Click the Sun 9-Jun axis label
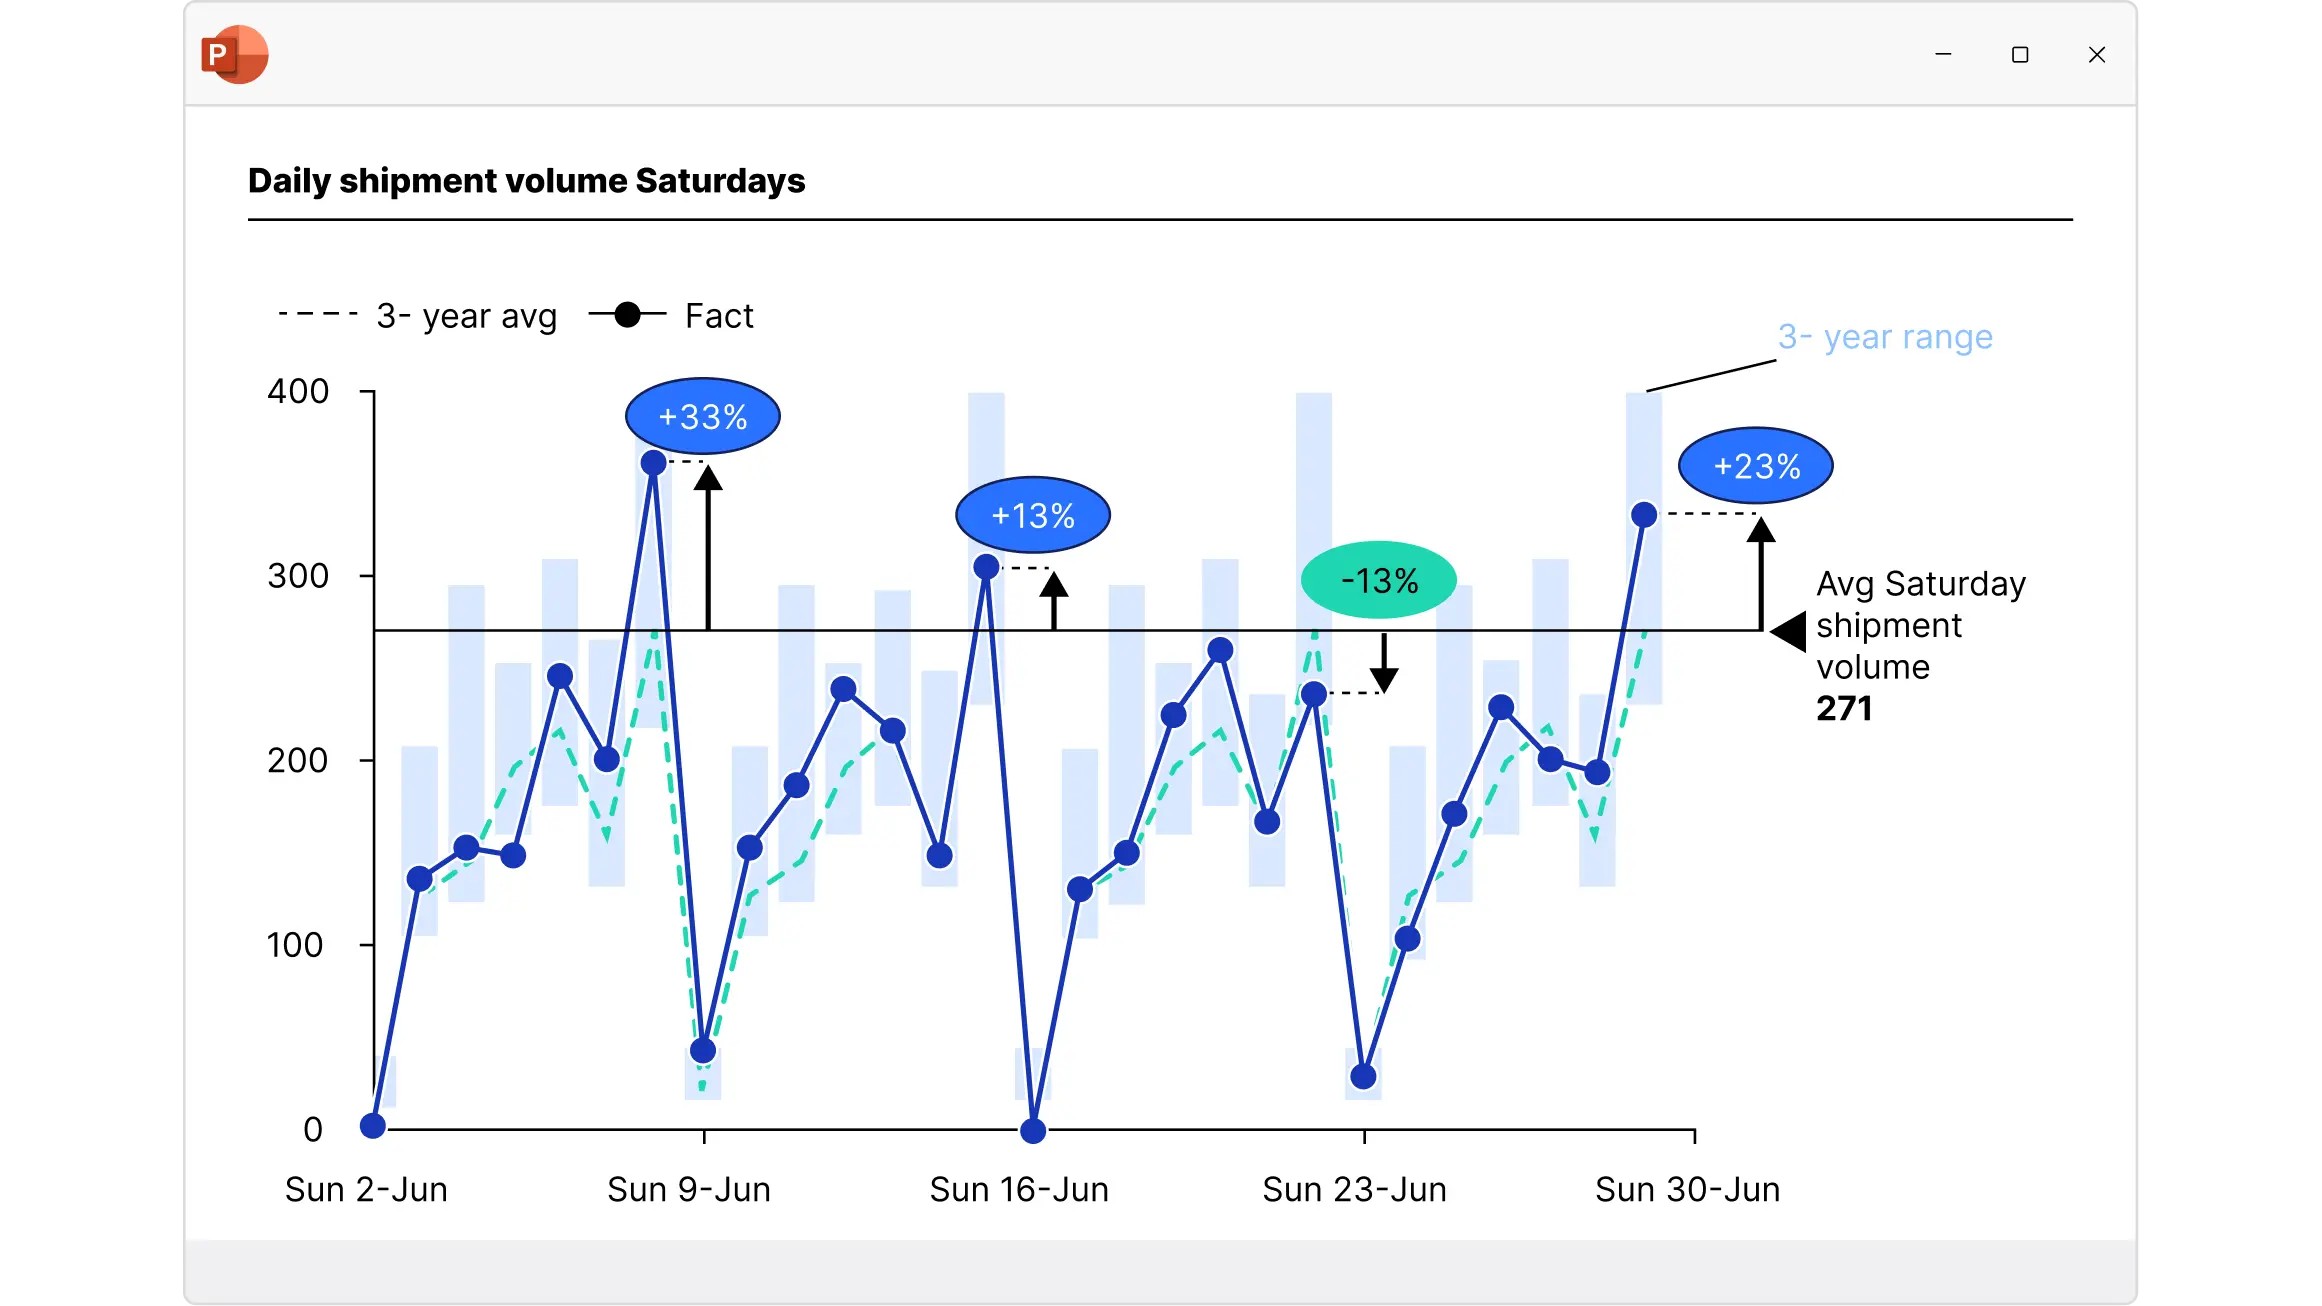This screenshot has height=1306, width=2322. point(689,1190)
